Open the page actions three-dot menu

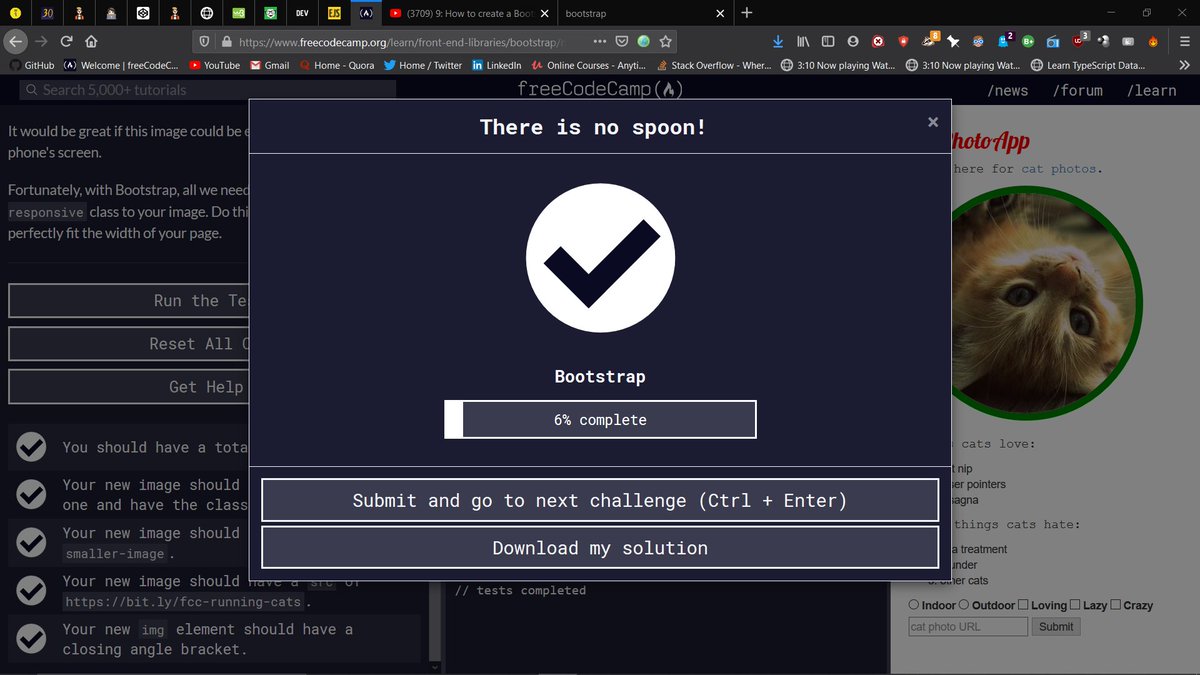[x=598, y=42]
